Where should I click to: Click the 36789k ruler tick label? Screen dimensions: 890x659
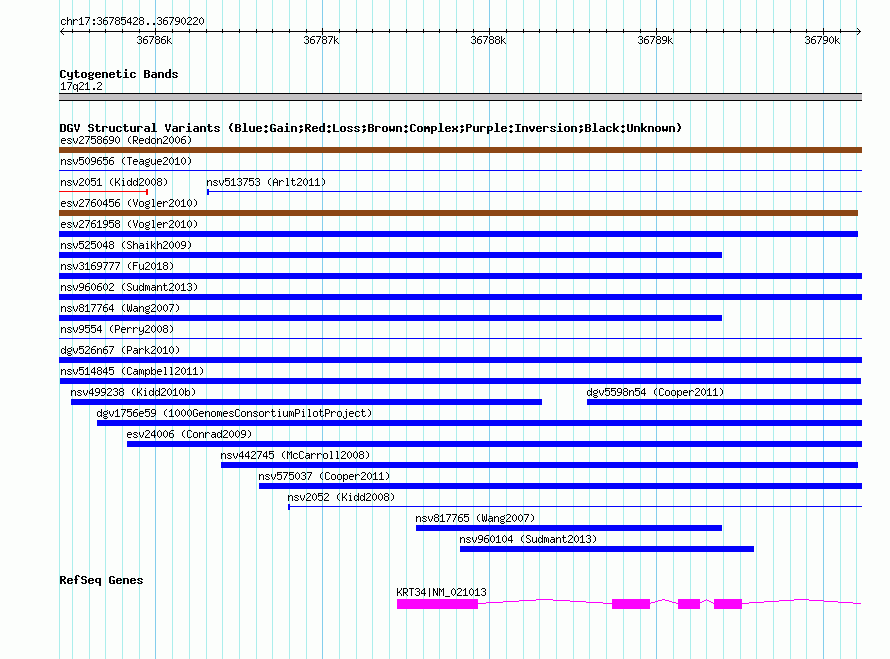click(654, 40)
